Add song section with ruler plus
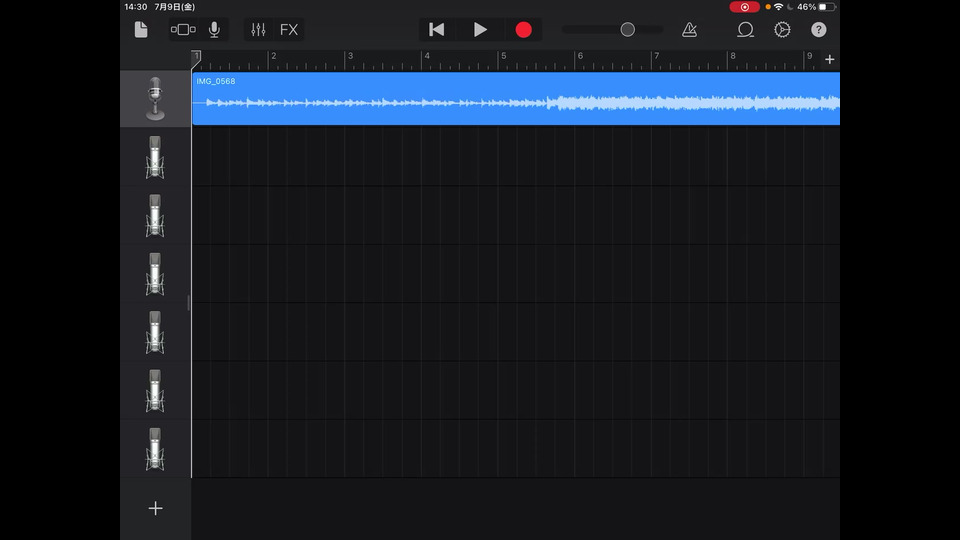960x540 pixels. [x=830, y=59]
